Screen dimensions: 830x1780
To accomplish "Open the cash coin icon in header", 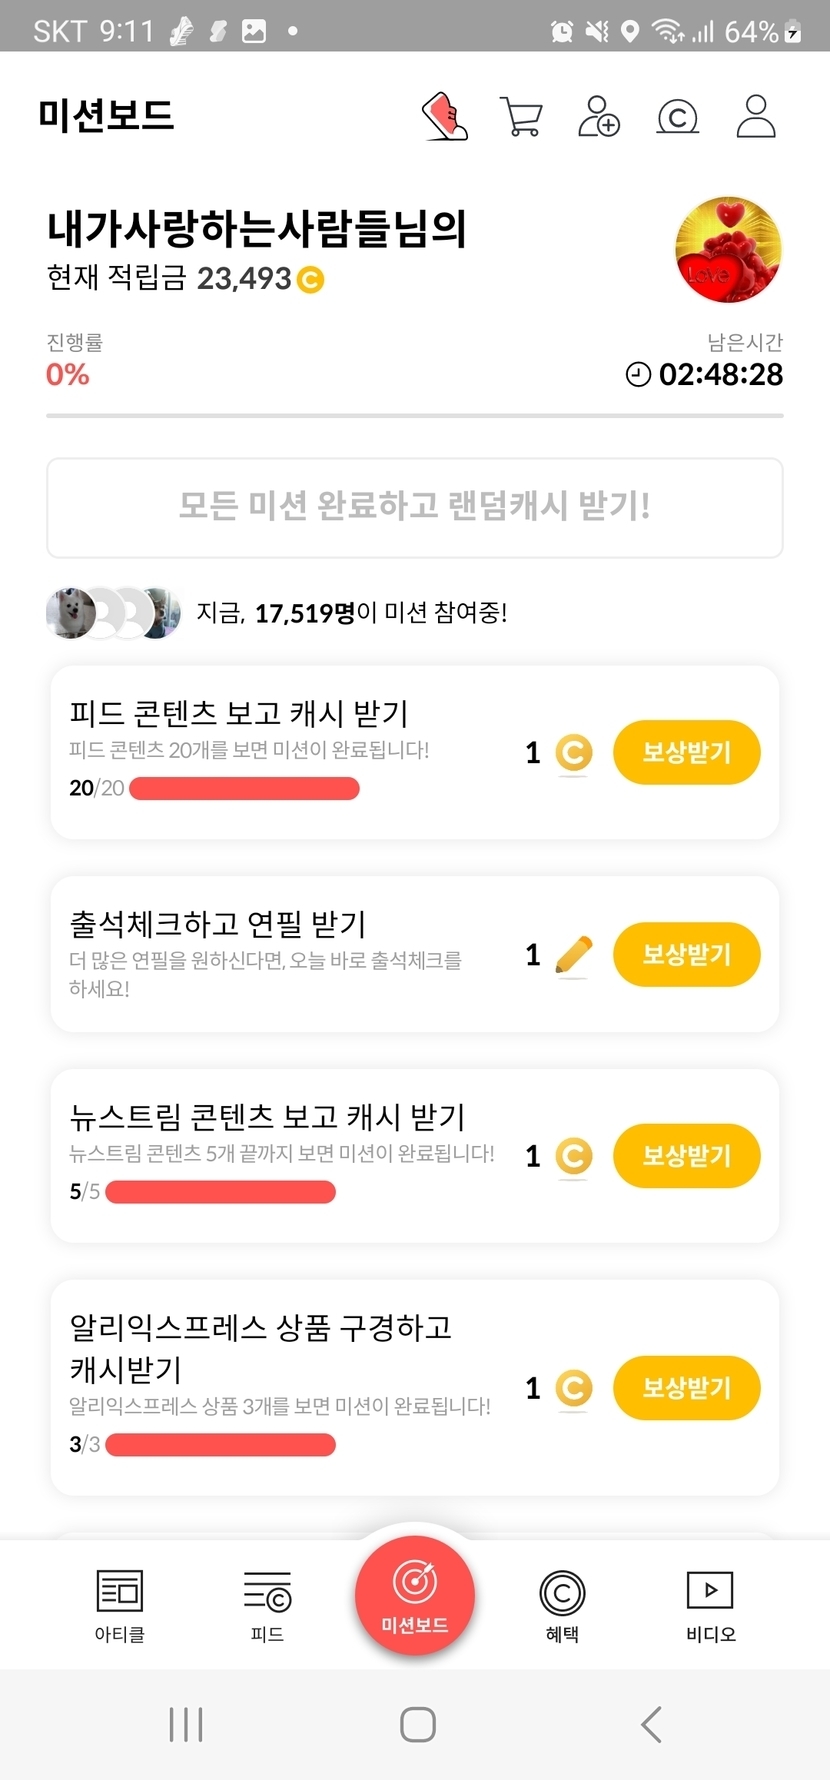I will coord(677,117).
